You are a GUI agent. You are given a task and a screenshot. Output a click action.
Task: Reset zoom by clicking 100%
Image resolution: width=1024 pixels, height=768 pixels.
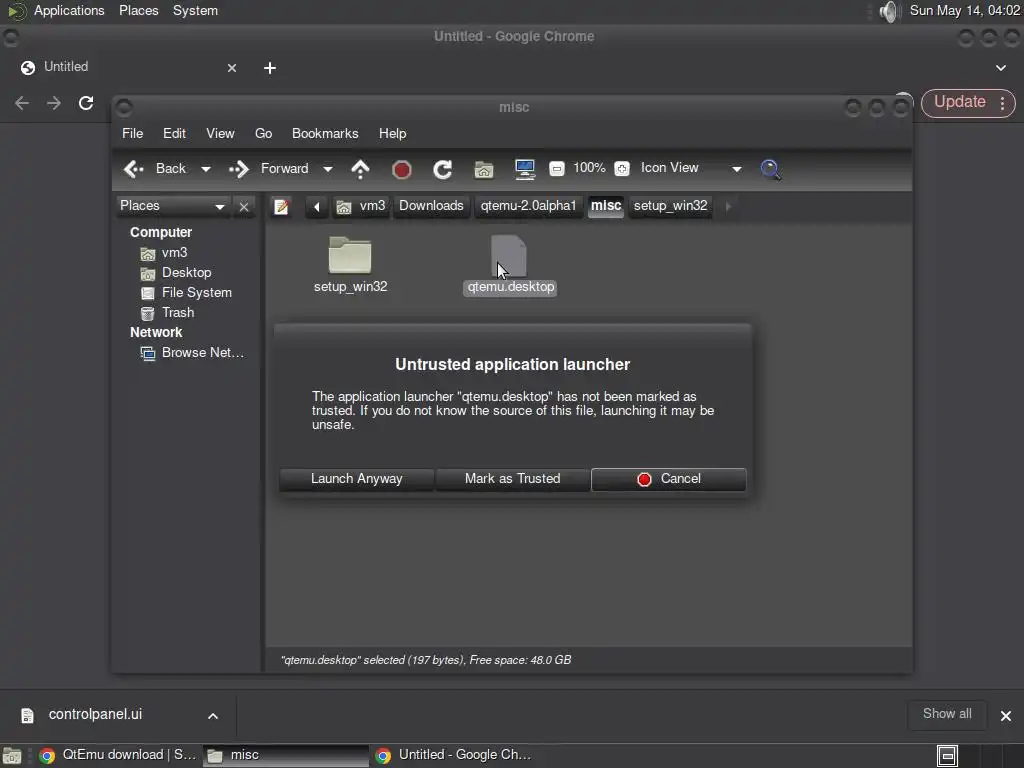point(589,168)
